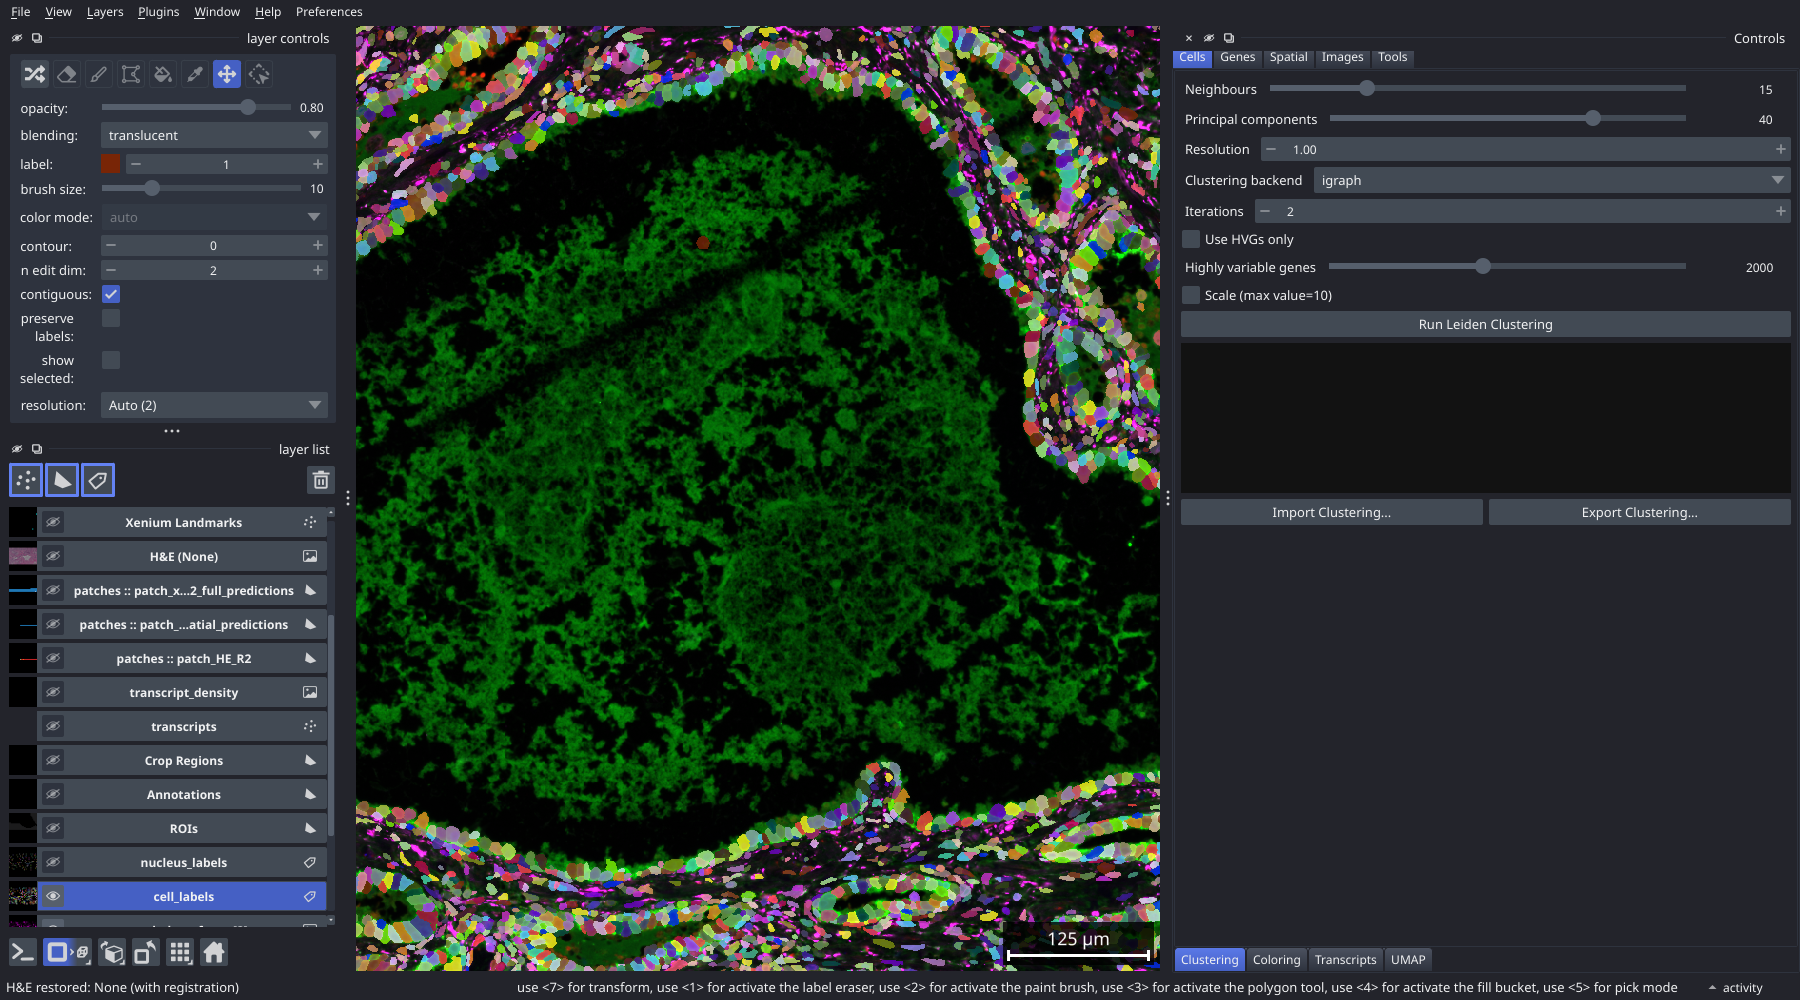Activate the paint brush tool
This screenshot has height=1000, width=1800.
[99, 74]
